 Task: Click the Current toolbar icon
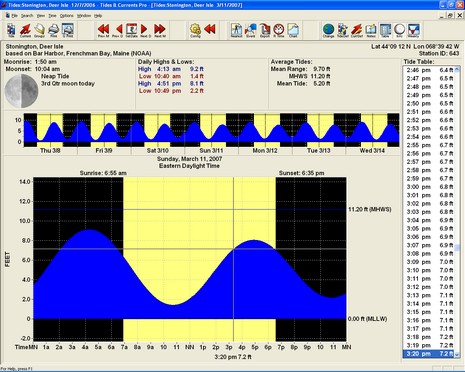click(x=25, y=30)
